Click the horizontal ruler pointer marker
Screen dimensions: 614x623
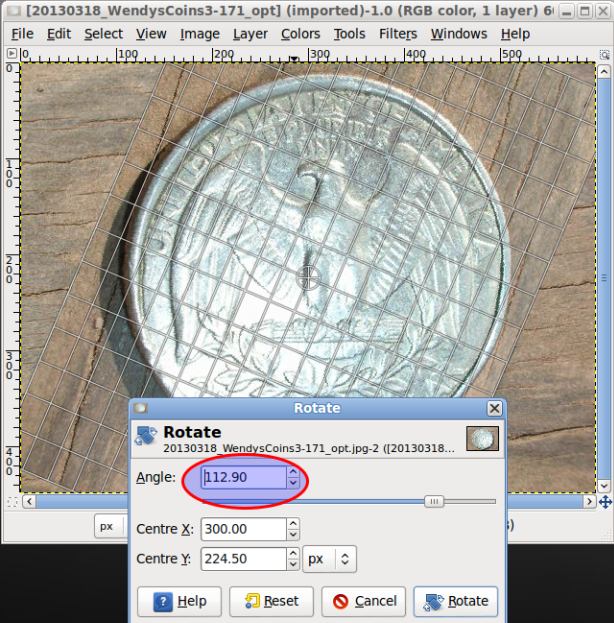point(294,59)
